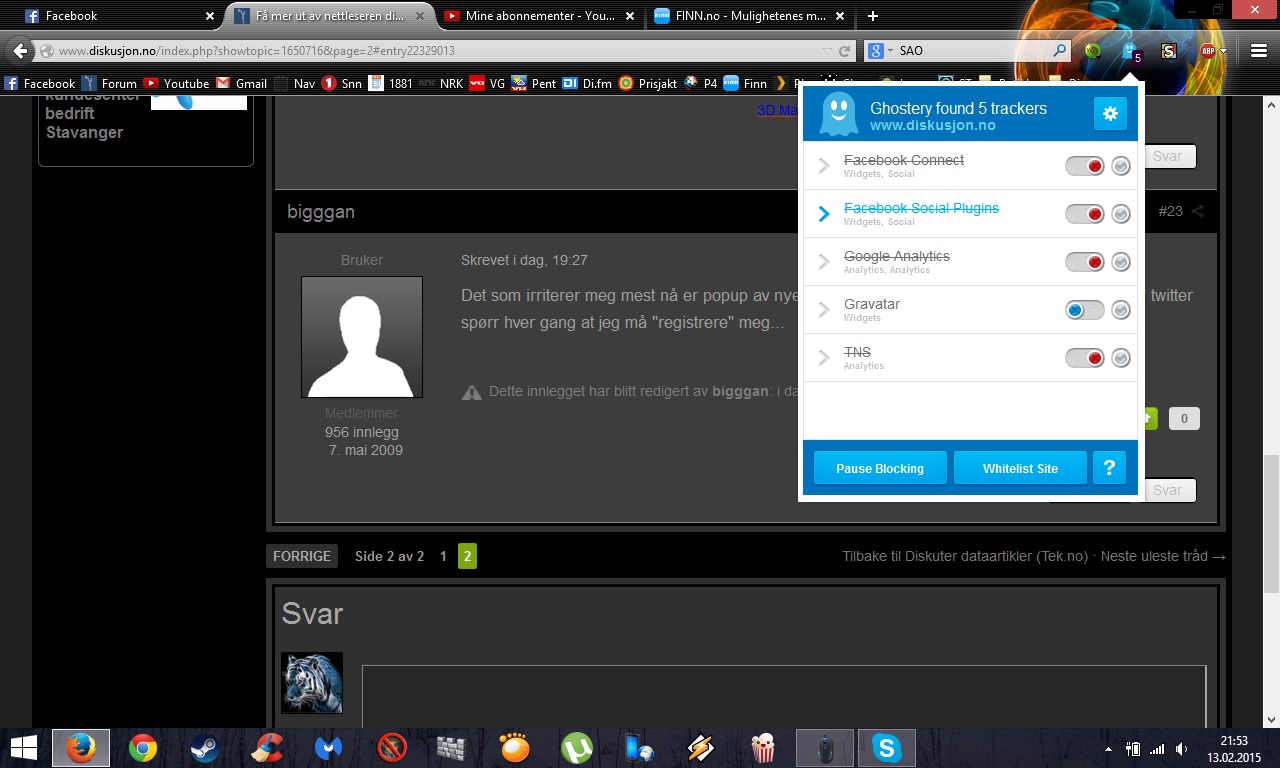Viewport: 1280px width, 768px height.
Task: Expand Facebook Connect tracker details
Action: 824,166
